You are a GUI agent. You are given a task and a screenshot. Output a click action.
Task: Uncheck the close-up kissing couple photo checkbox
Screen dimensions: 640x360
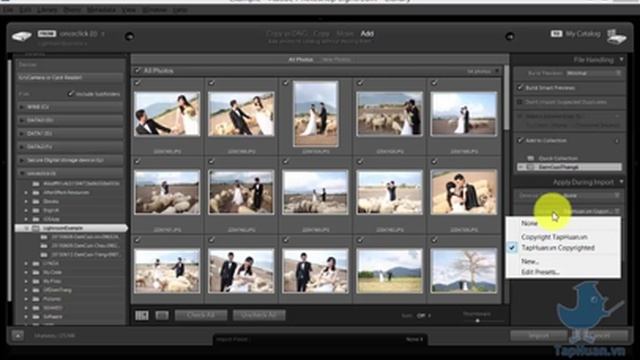click(434, 161)
